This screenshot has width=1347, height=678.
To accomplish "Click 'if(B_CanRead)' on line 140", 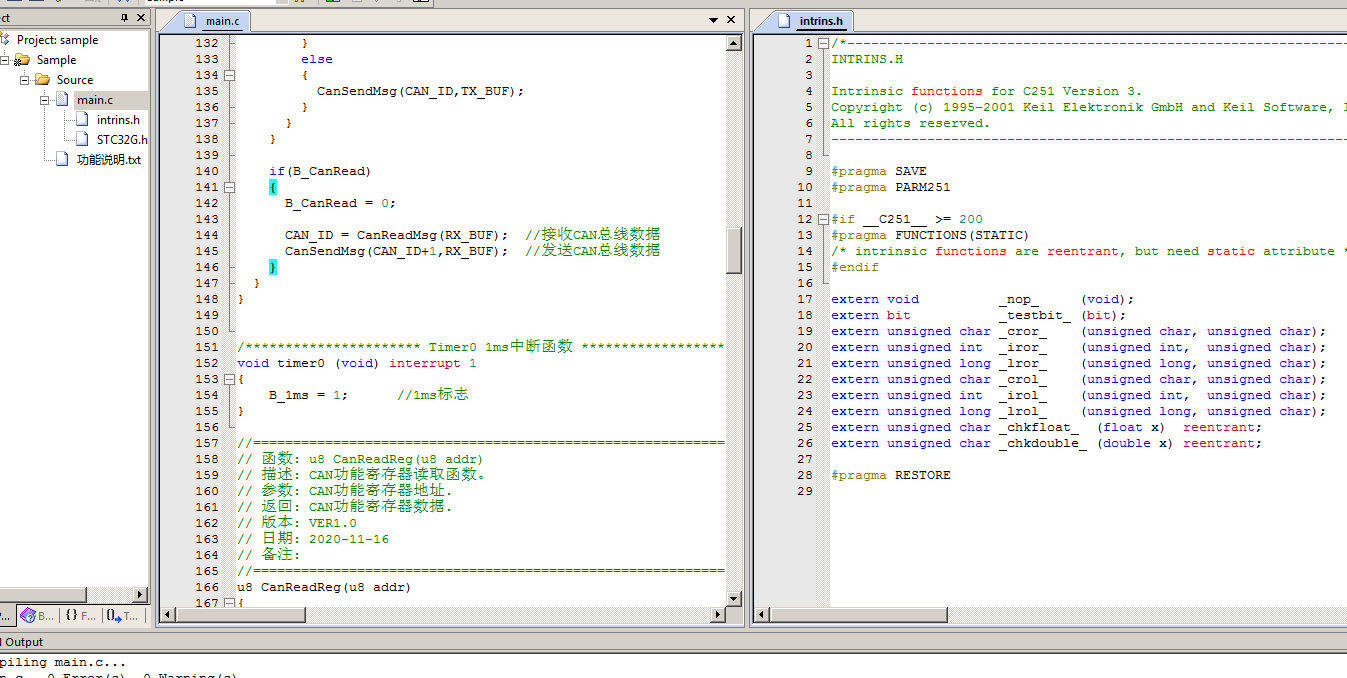I will tap(321, 171).
